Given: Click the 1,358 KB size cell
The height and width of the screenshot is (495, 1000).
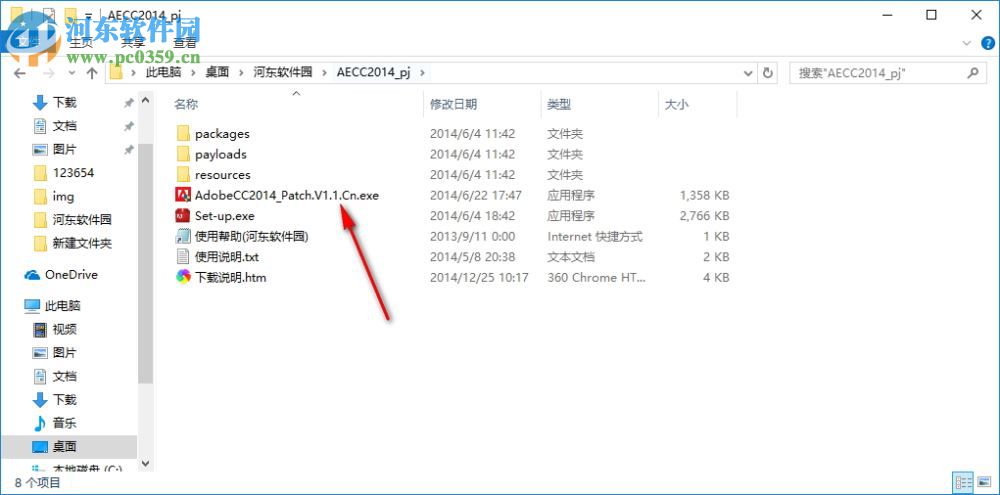Looking at the screenshot, I should click(x=704, y=195).
